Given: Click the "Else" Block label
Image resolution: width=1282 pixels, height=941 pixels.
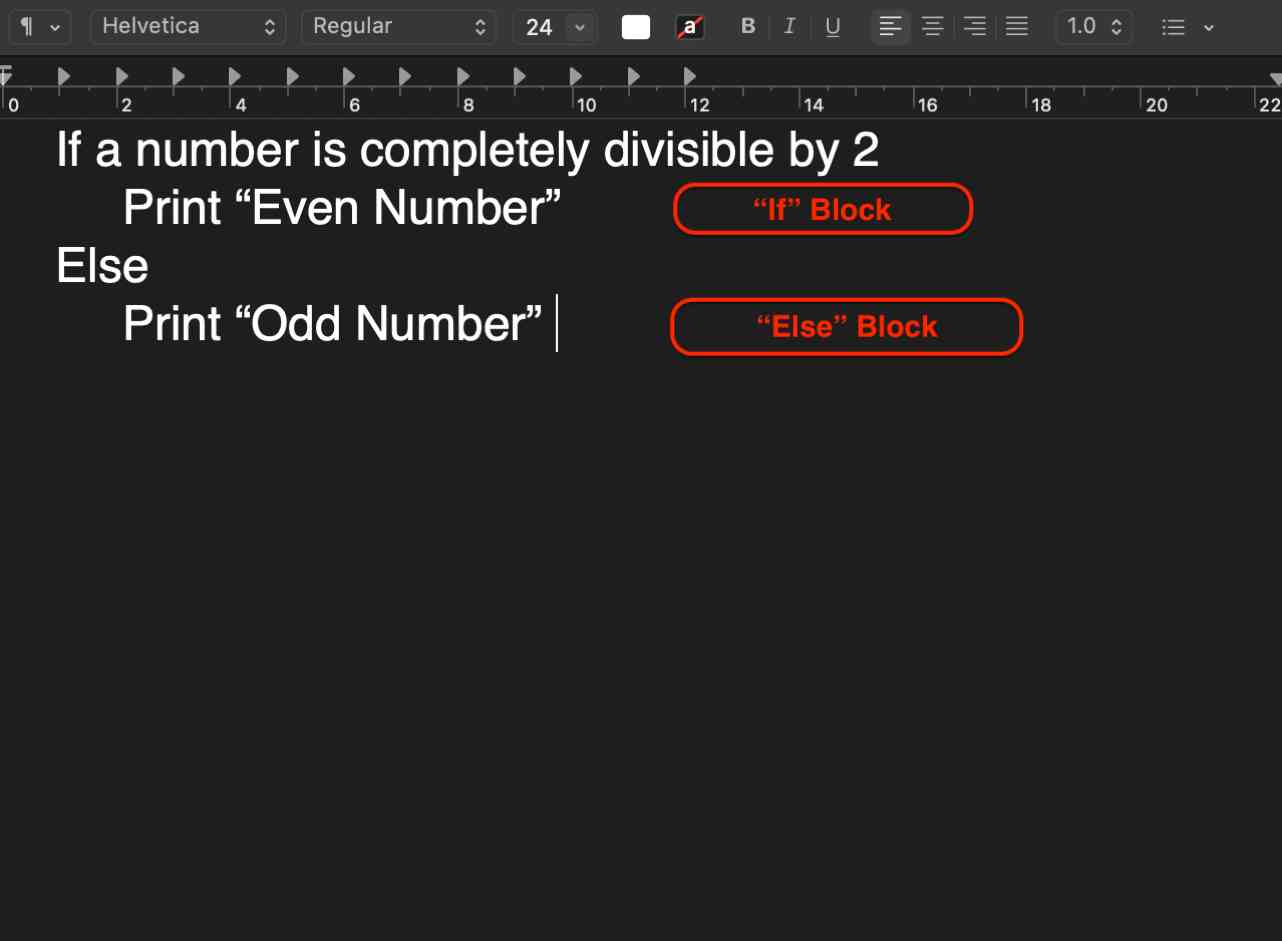Looking at the screenshot, I should [846, 327].
